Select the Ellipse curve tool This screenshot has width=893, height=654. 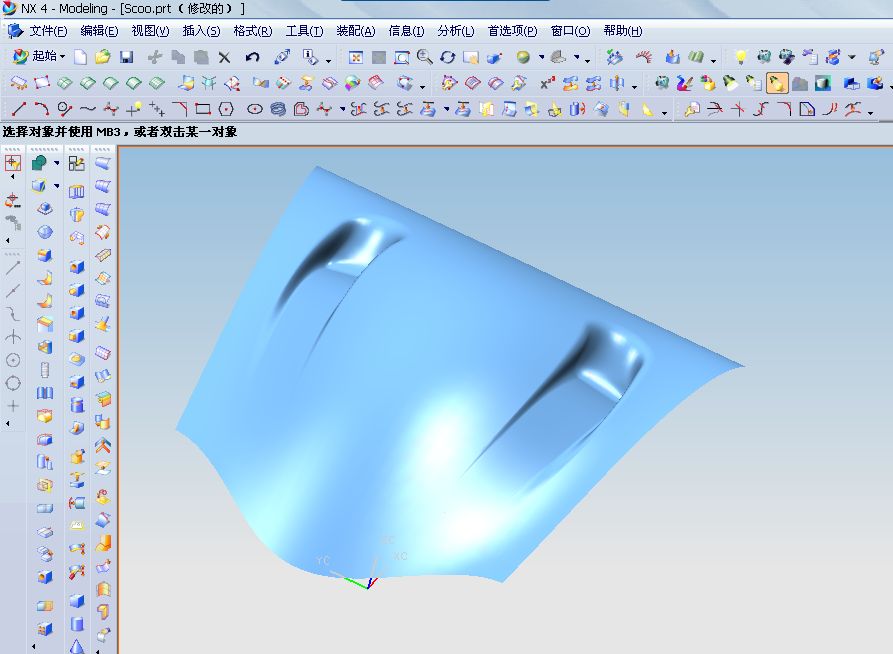255,109
